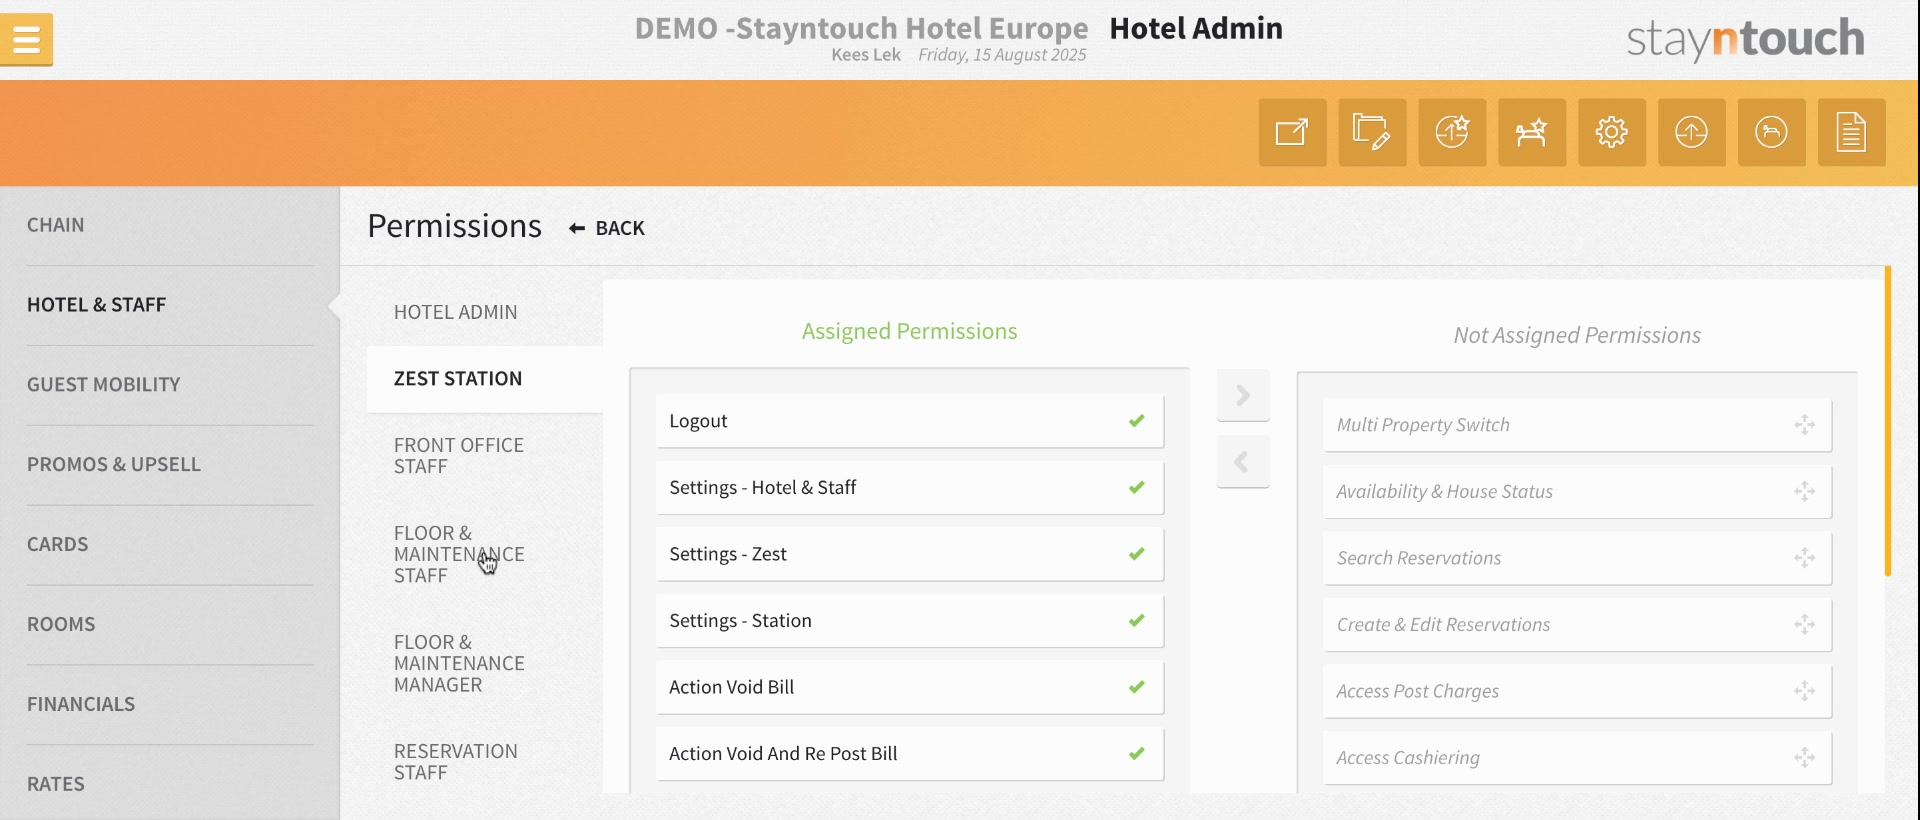Click the external window toolbar icon
The width and height of the screenshot is (1920, 820).
tap(1292, 132)
